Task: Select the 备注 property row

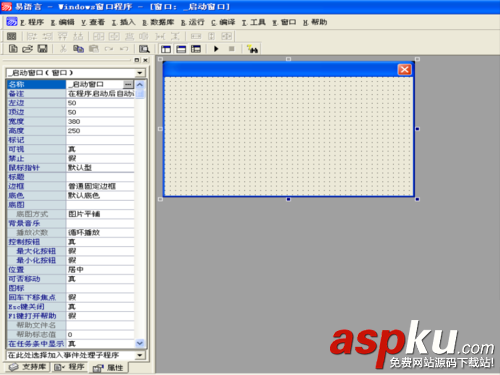Action: [x=71, y=94]
